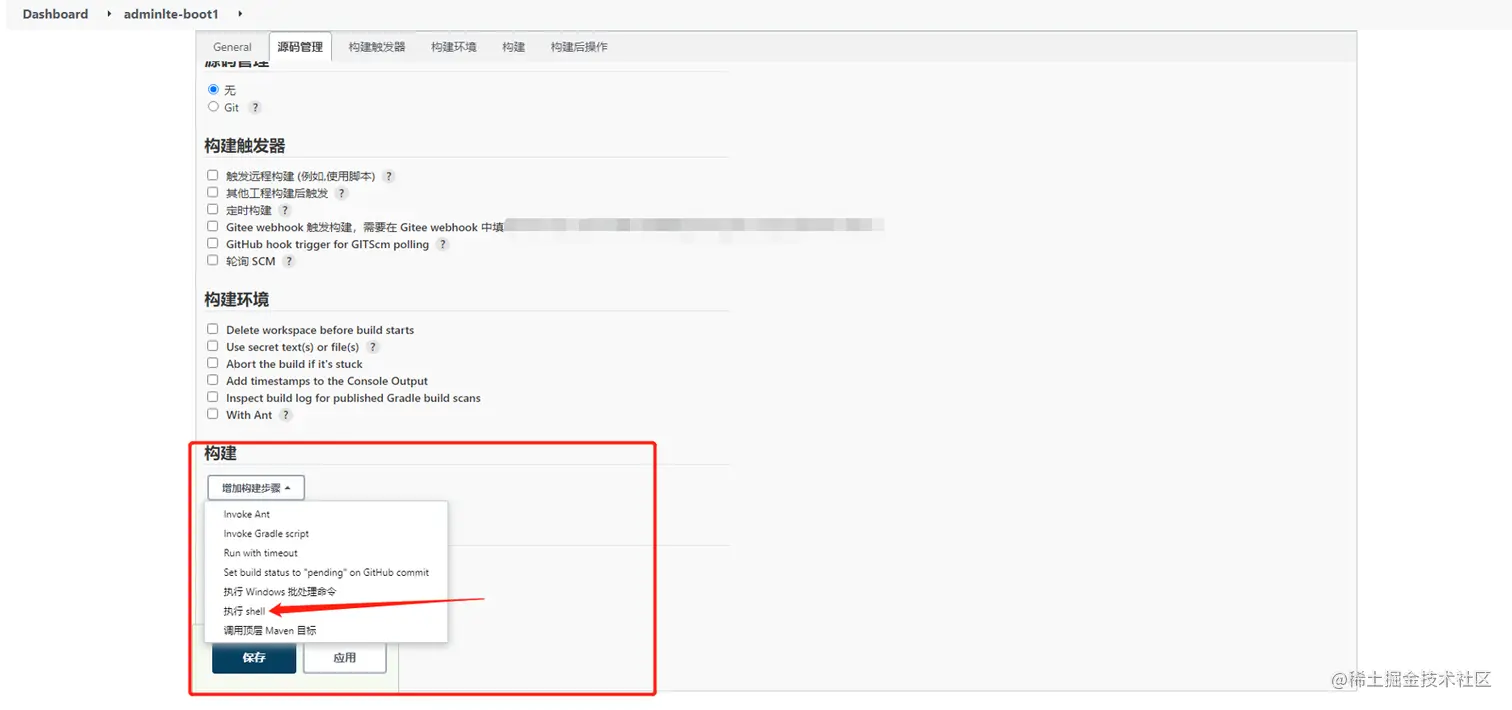Enable Gitee webhook 触发构建 checkbox
1512x710 pixels.
[x=213, y=226]
